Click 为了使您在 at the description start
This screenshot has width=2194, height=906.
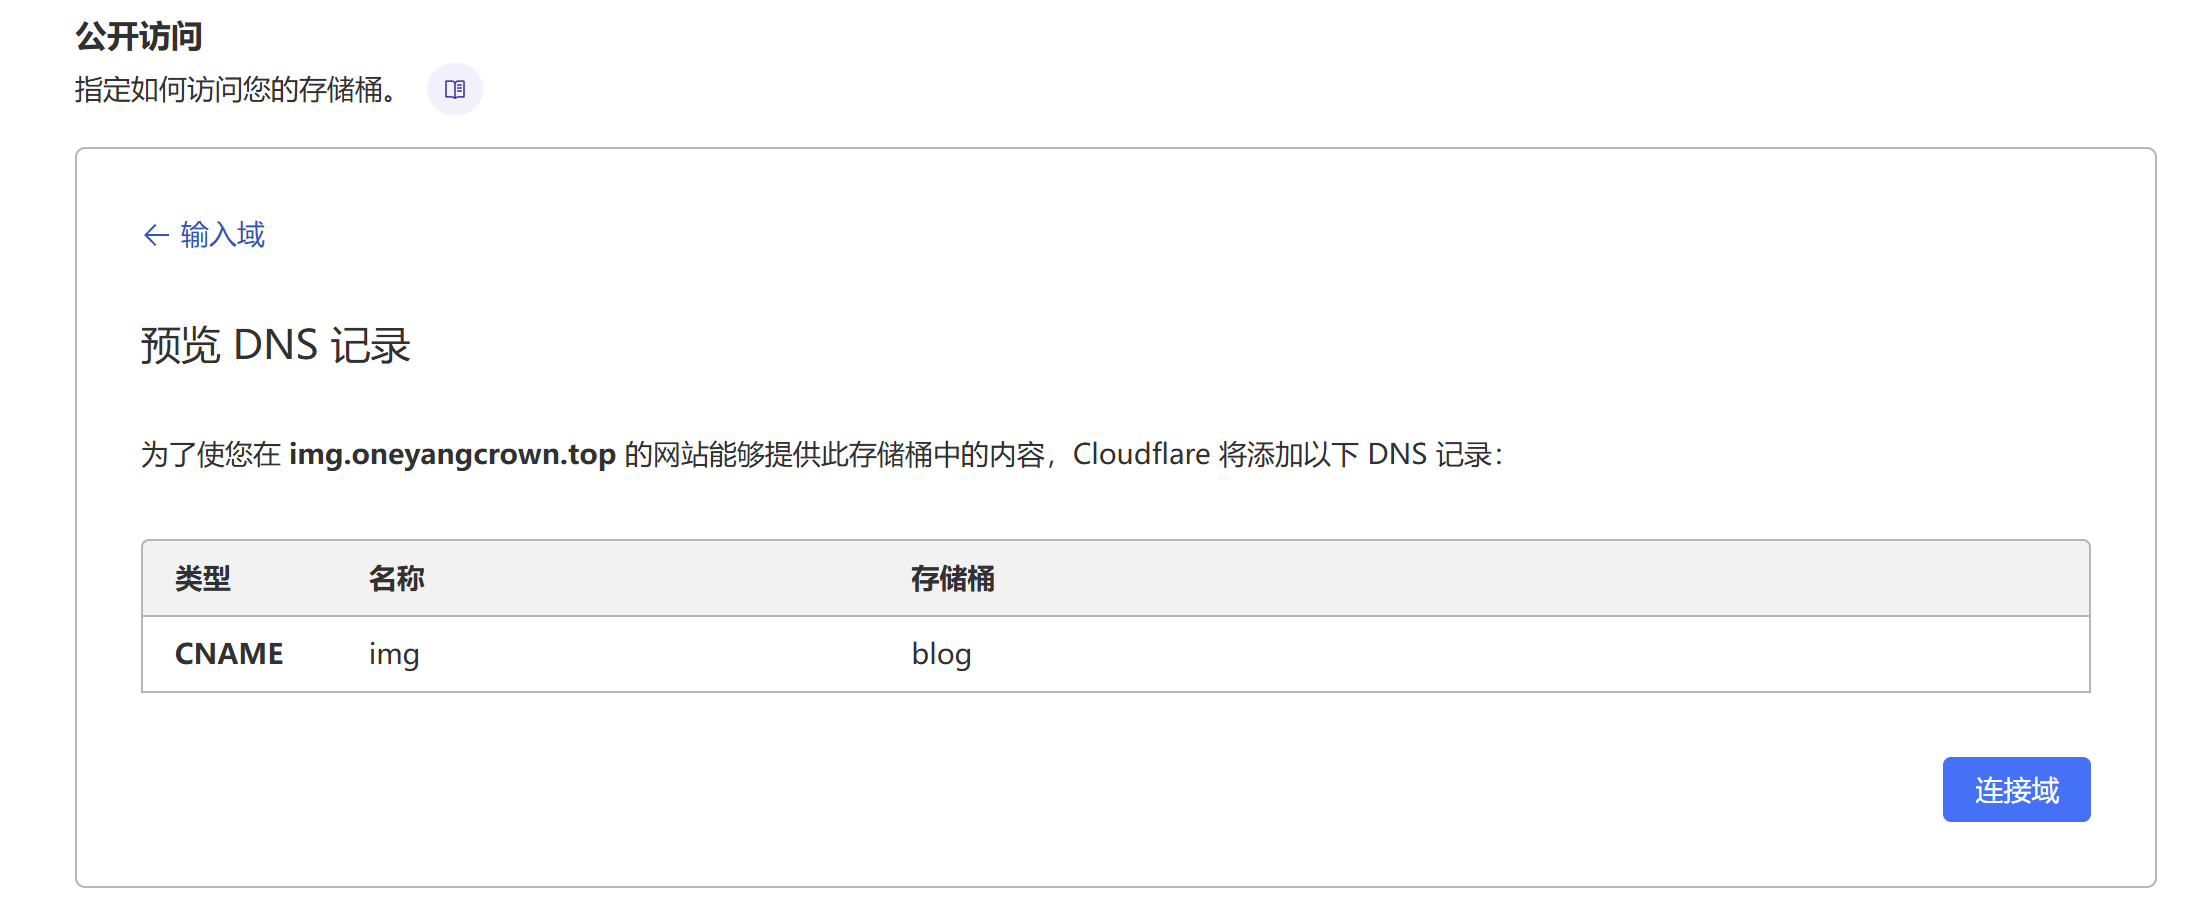click(211, 455)
